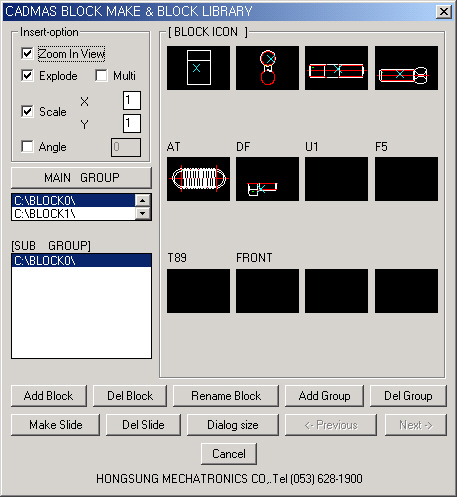The image size is (457, 497).
Task: Toggle the Zoom In View checkbox
Action: click(27, 54)
